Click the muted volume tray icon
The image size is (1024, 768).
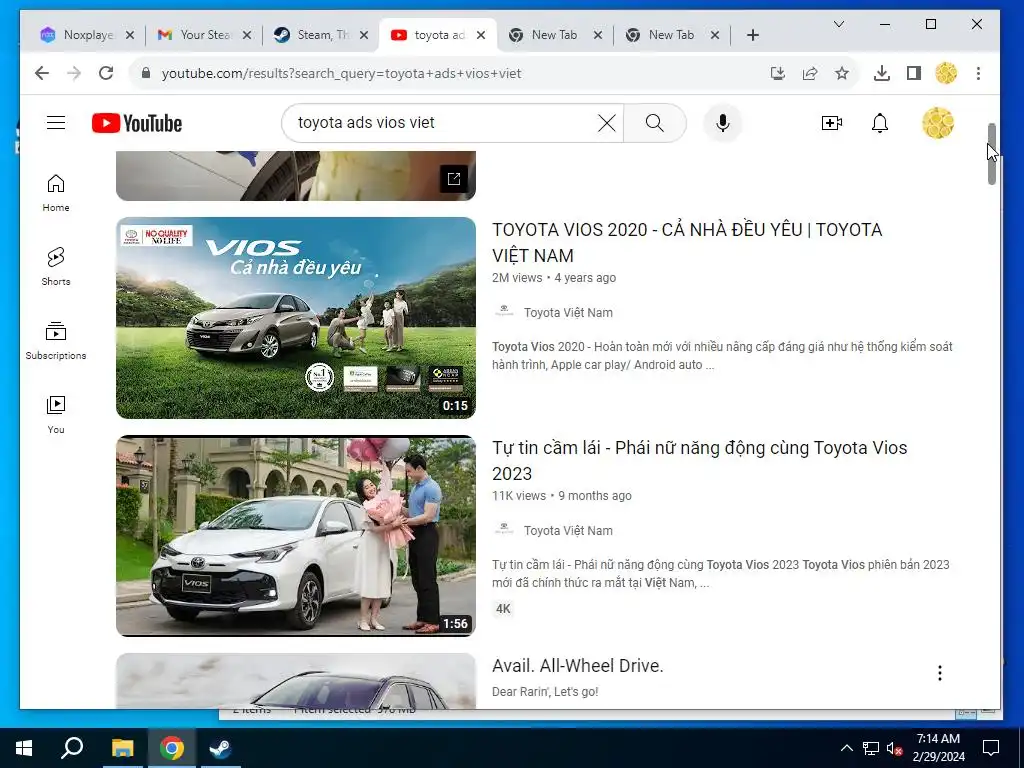tap(894, 748)
